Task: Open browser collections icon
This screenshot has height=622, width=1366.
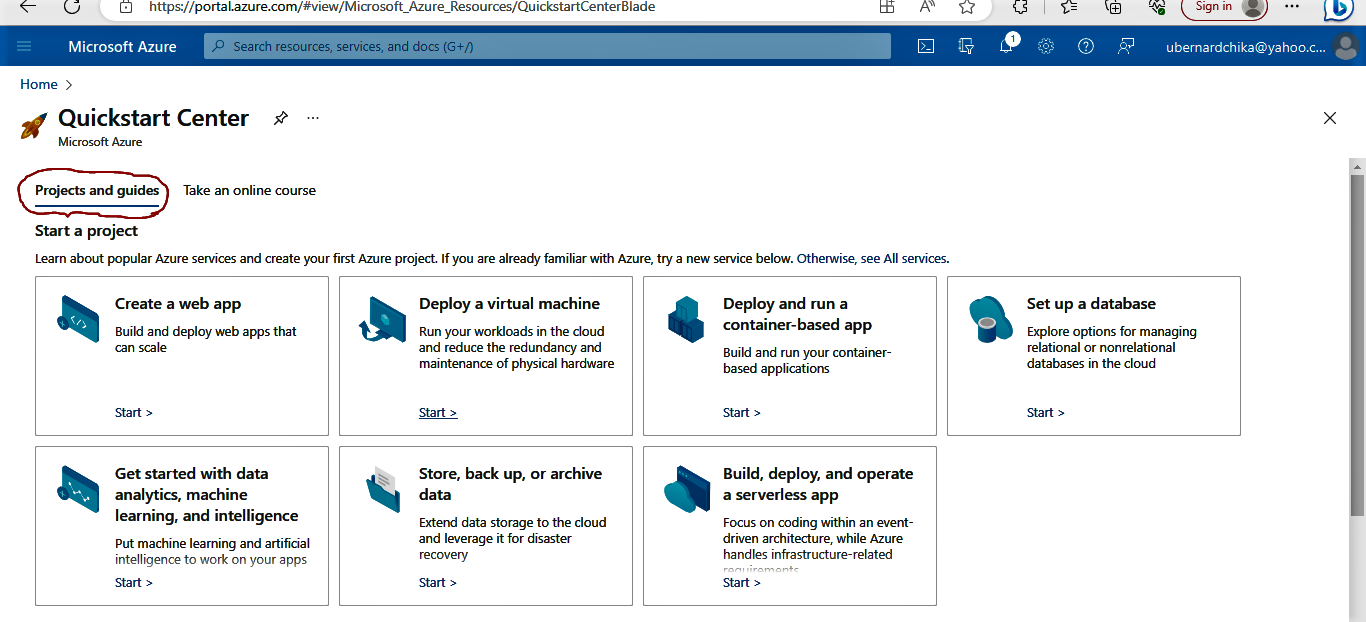Action: [x=1113, y=7]
